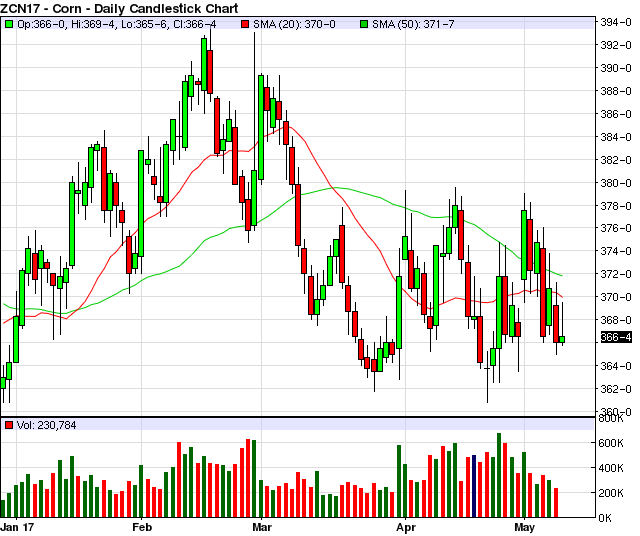Click the '384-0' price axis label
Image resolution: width=640 pixels, height=536 pixels.
pos(616,137)
